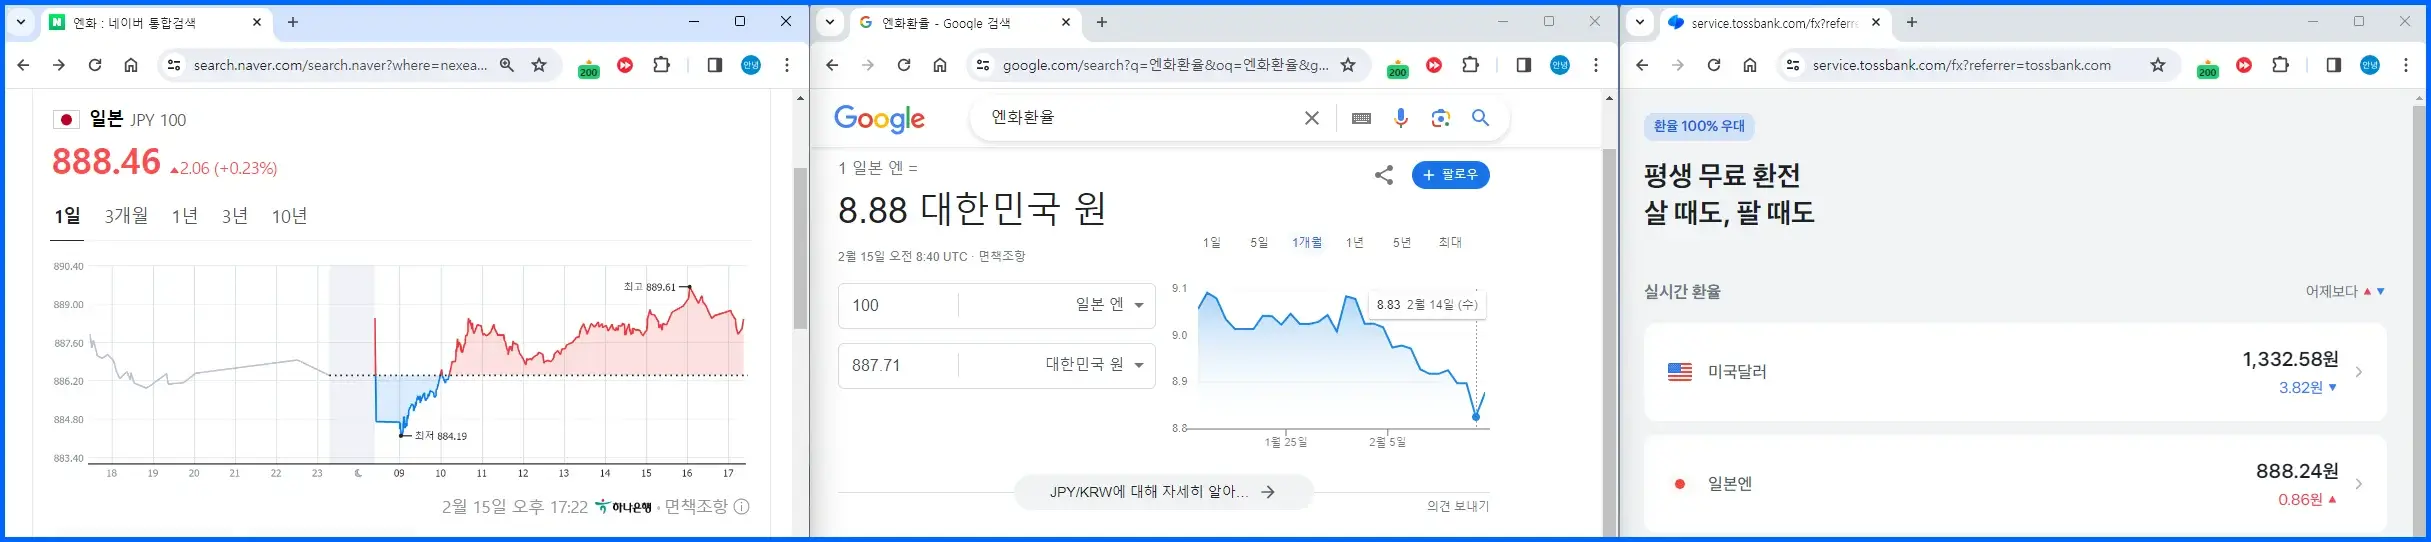Select 최대 range on Google chart
The height and width of the screenshot is (542, 2431).
pyautogui.click(x=1450, y=243)
